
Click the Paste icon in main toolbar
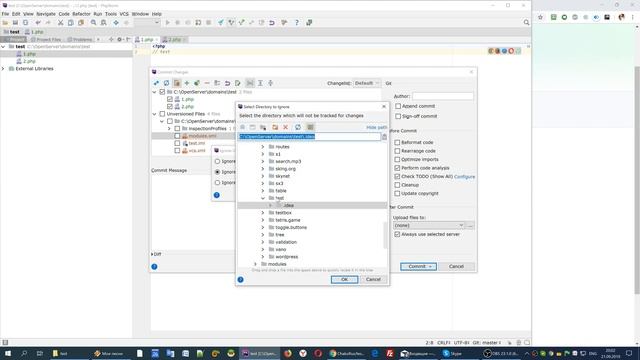[81, 23]
